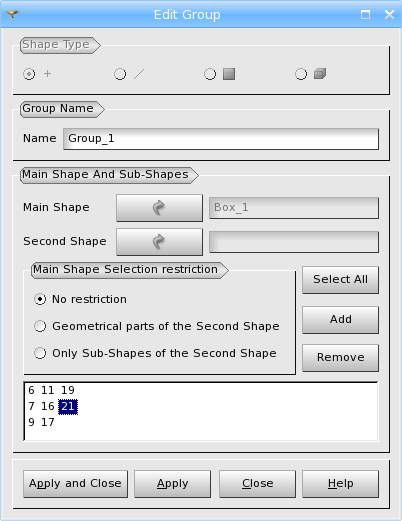Click the SALOME icon in the title bar
The image size is (402, 521).
pyautogui.click(x=12, y=14)
